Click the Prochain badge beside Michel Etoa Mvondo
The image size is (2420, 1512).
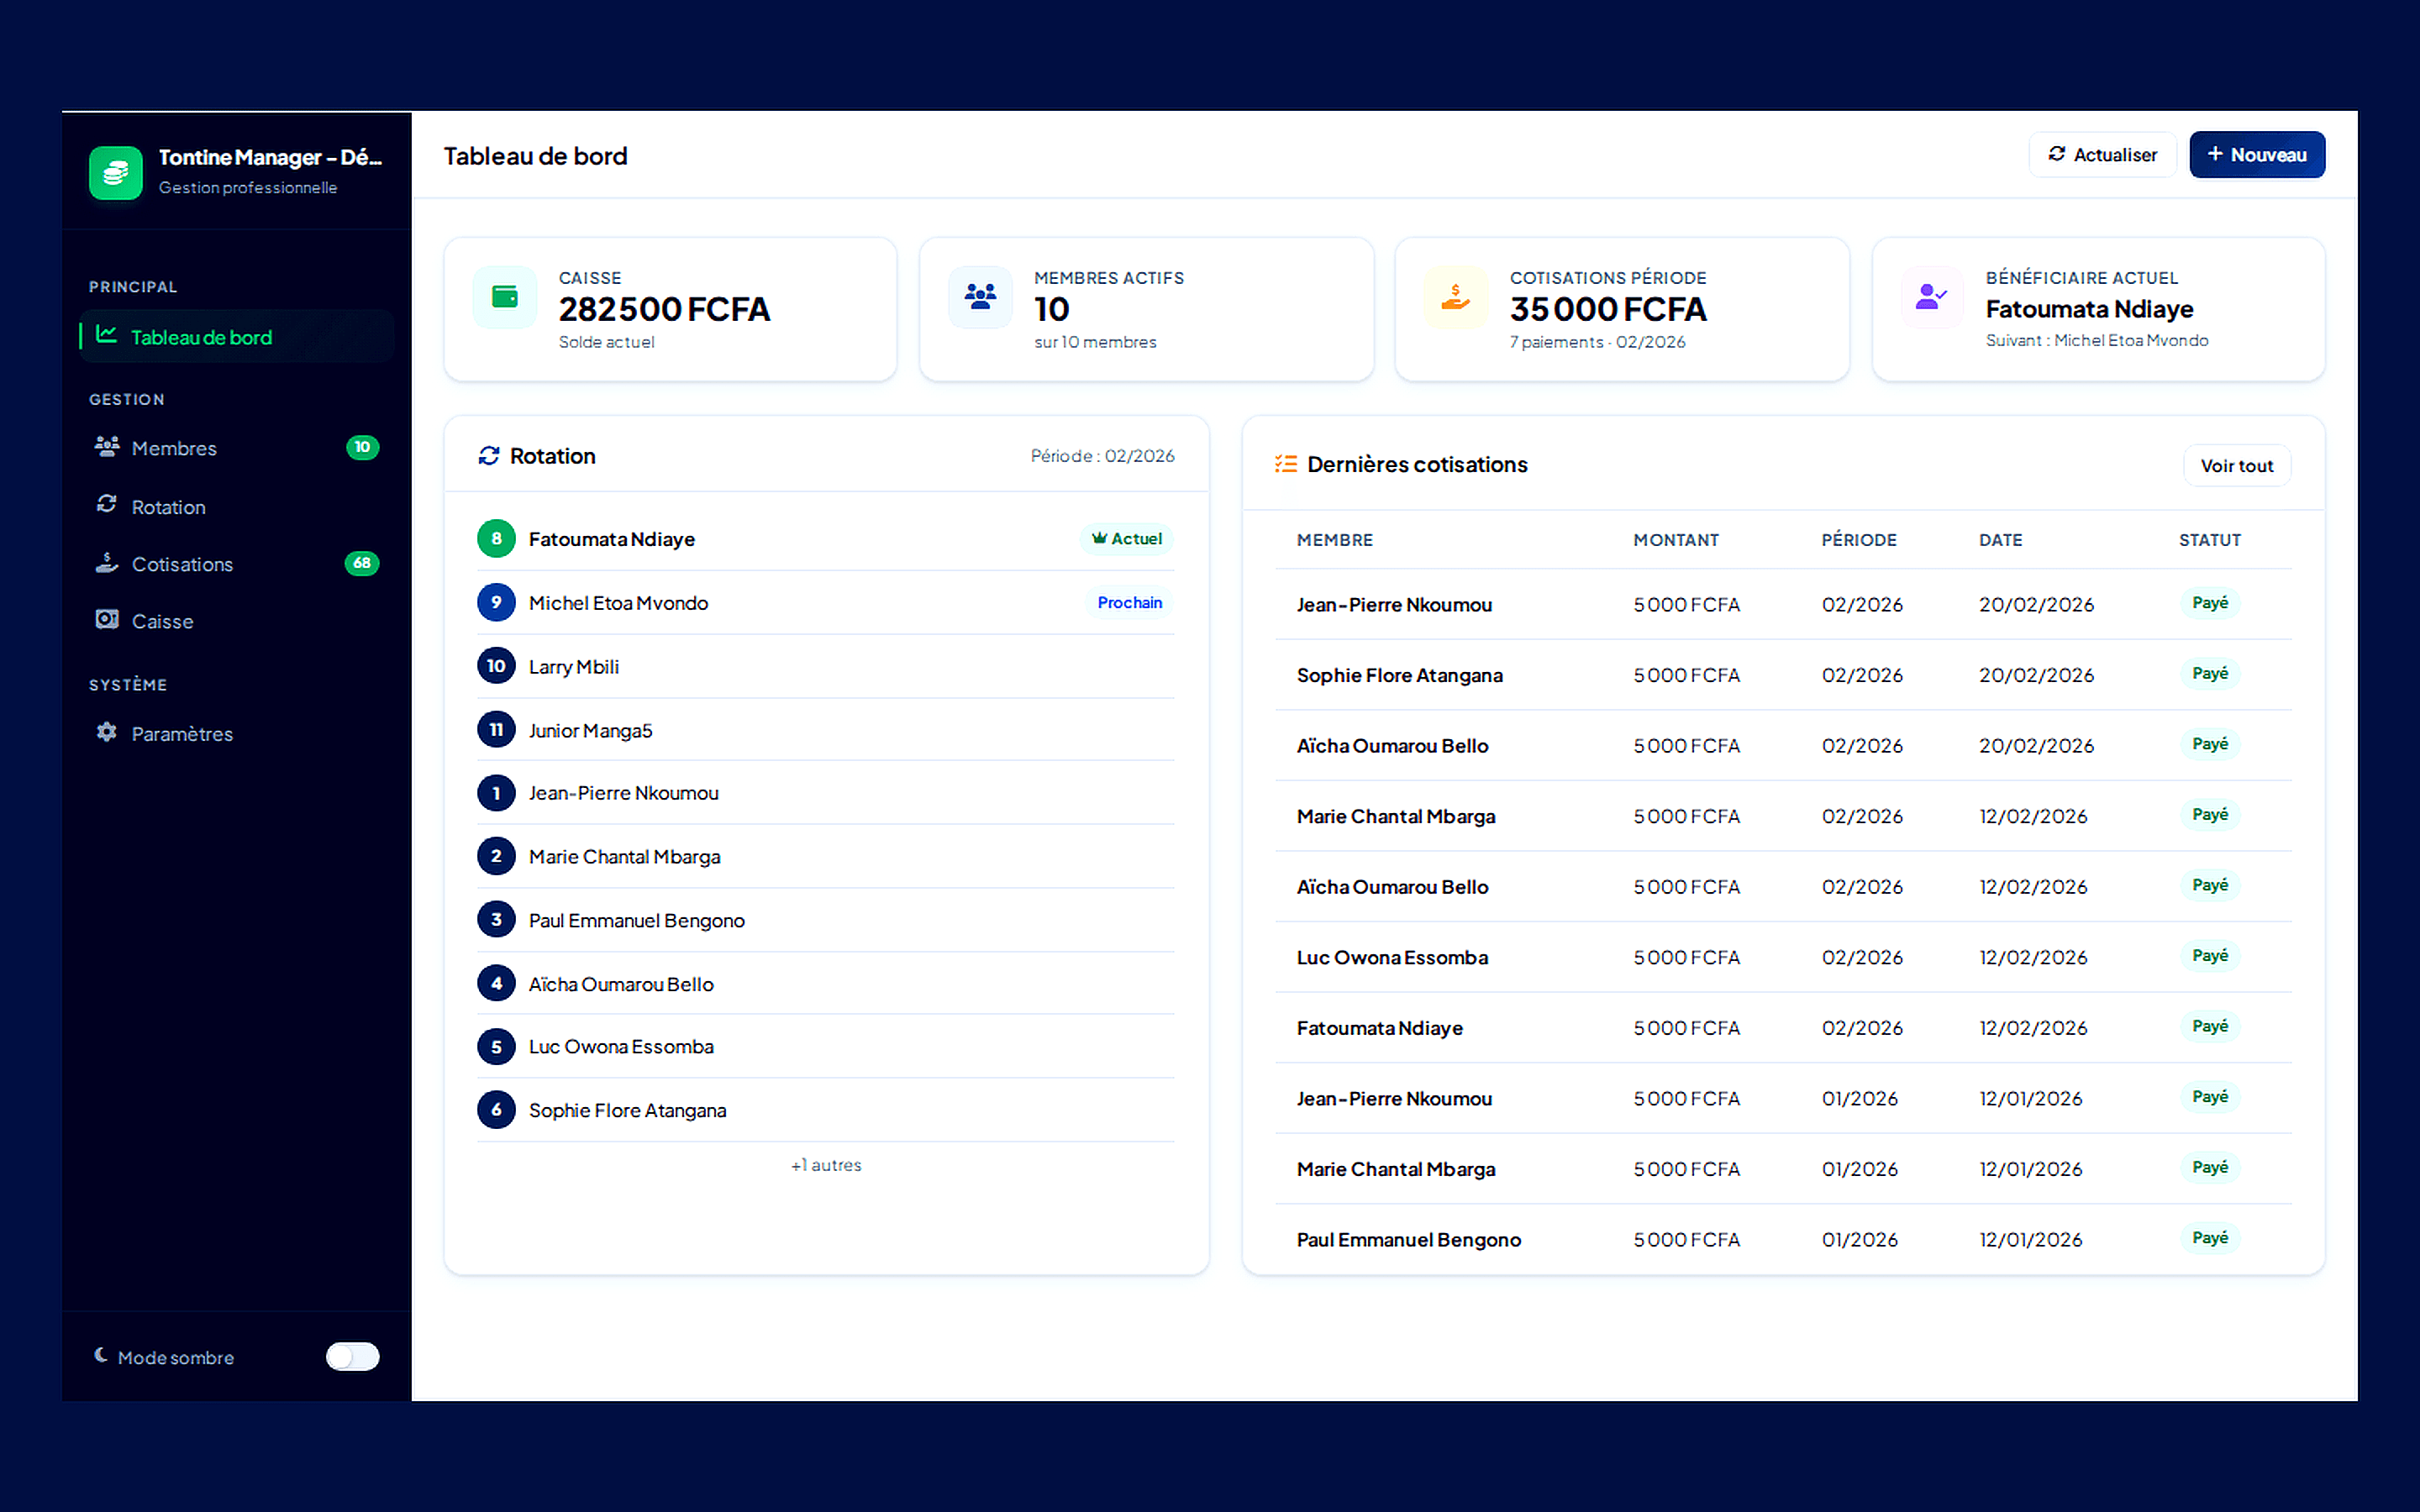click(x=1129, y=602)
